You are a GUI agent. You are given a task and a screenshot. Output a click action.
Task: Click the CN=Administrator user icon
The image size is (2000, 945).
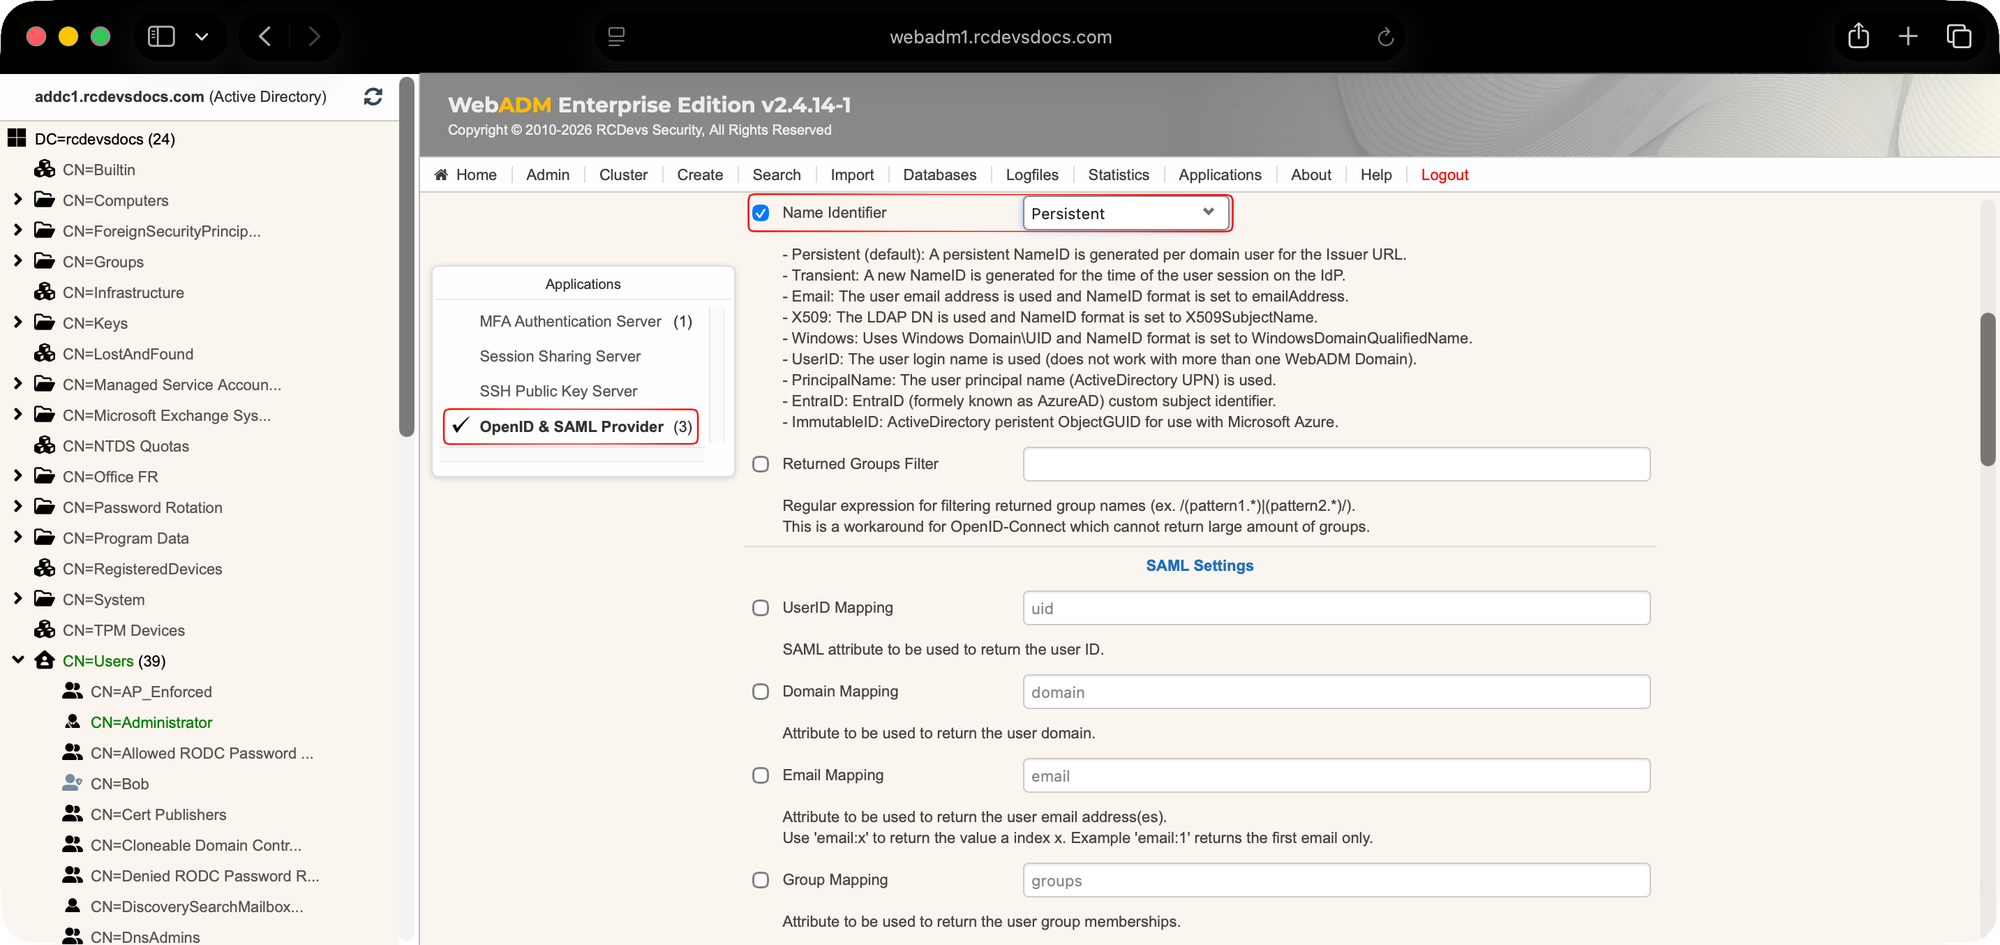[73, 722]
